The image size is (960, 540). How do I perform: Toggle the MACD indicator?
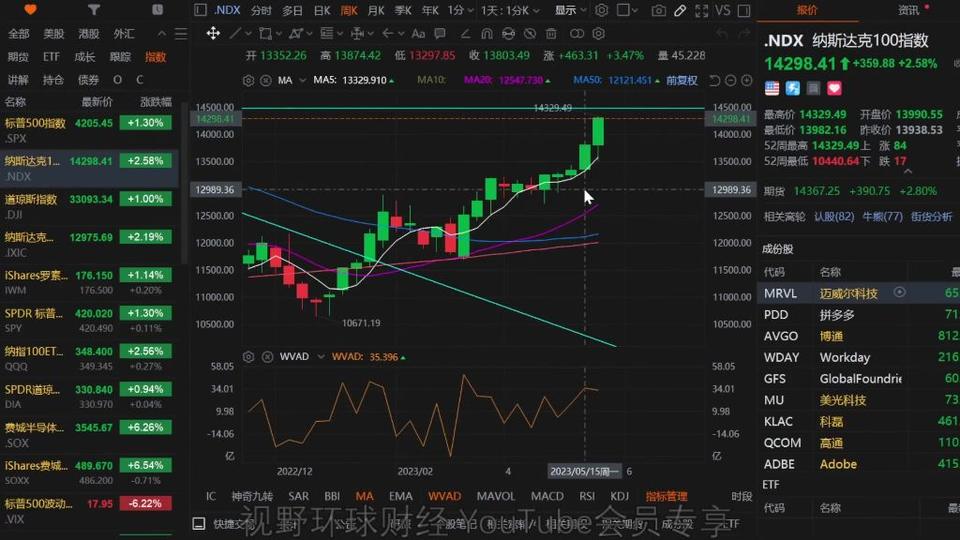547,496
